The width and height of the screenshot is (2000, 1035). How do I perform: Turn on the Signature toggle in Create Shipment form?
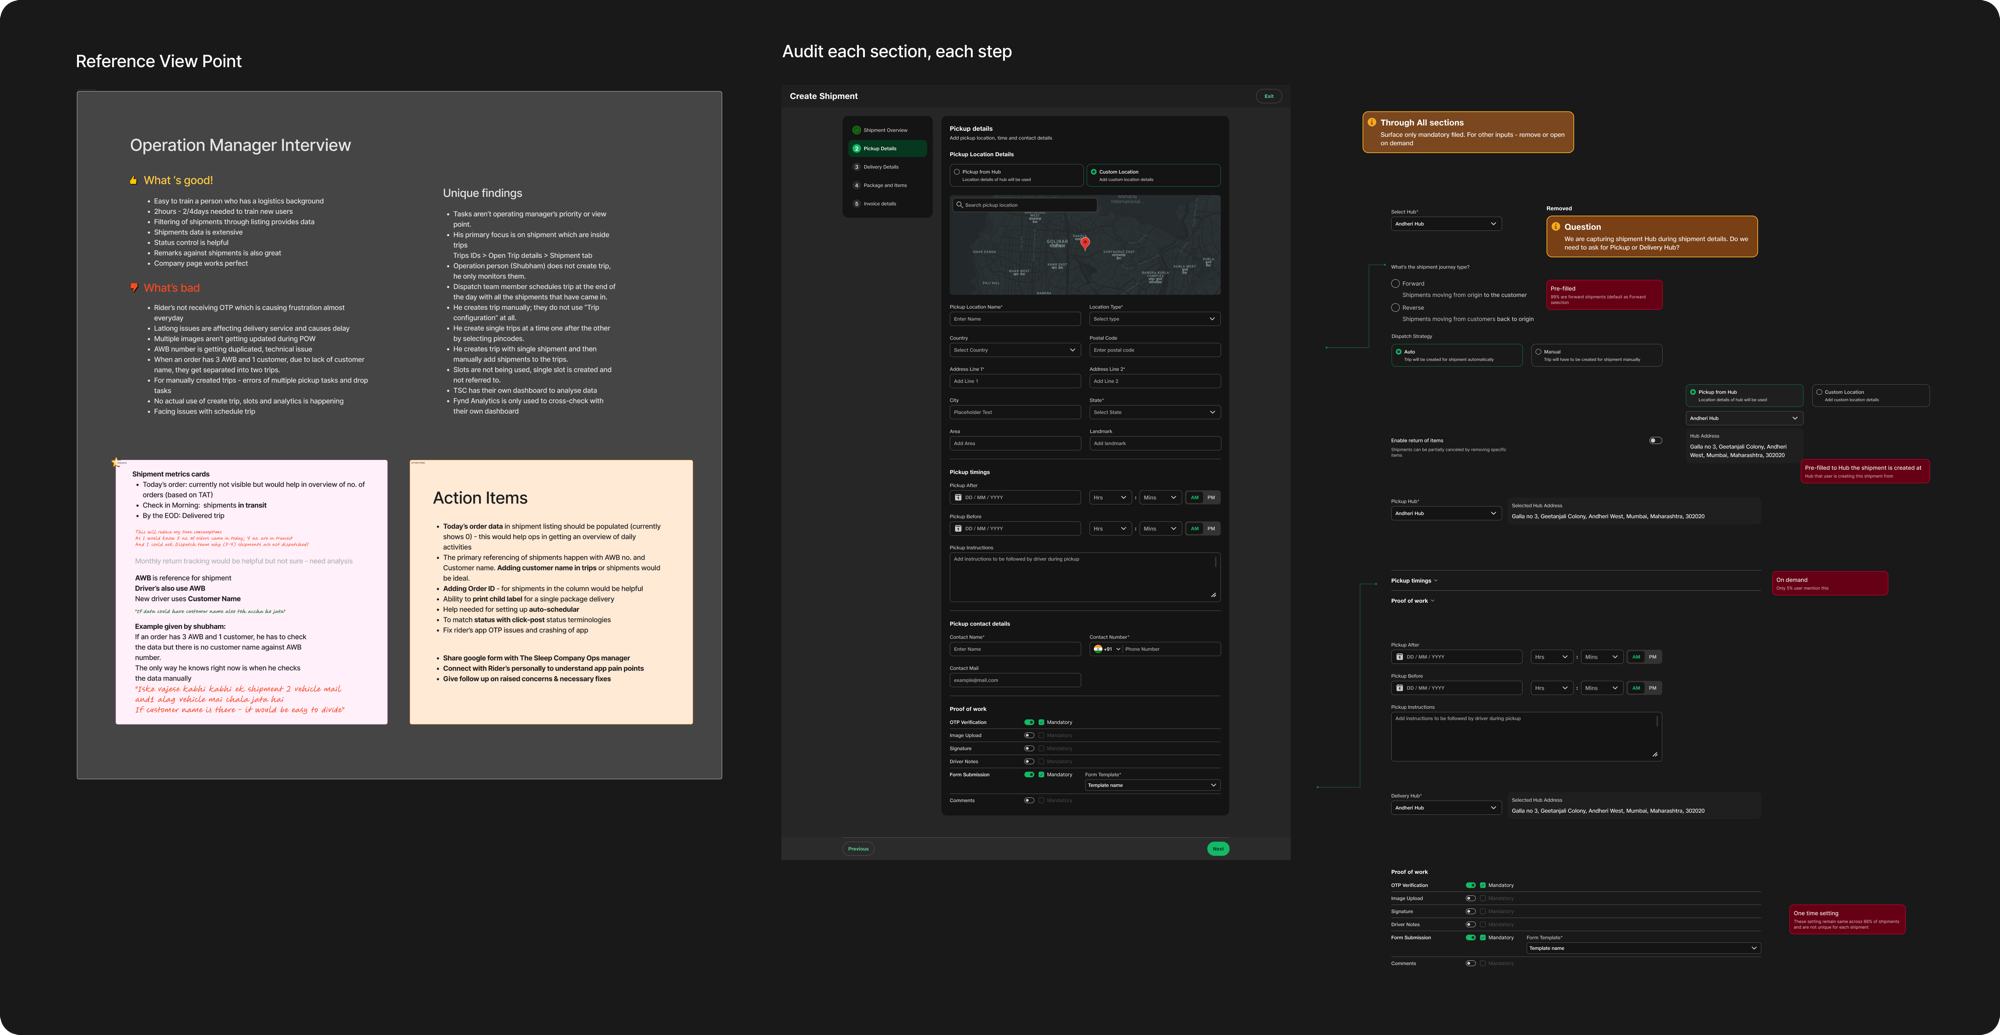click(x=1029, y=748)
